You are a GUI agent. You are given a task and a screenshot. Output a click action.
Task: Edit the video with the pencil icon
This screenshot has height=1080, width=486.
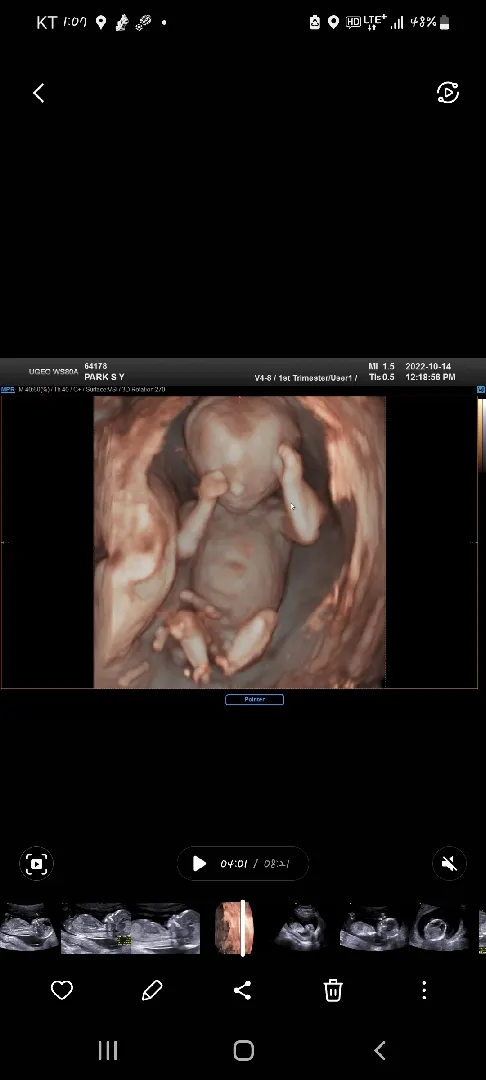[x=152, y=990]
